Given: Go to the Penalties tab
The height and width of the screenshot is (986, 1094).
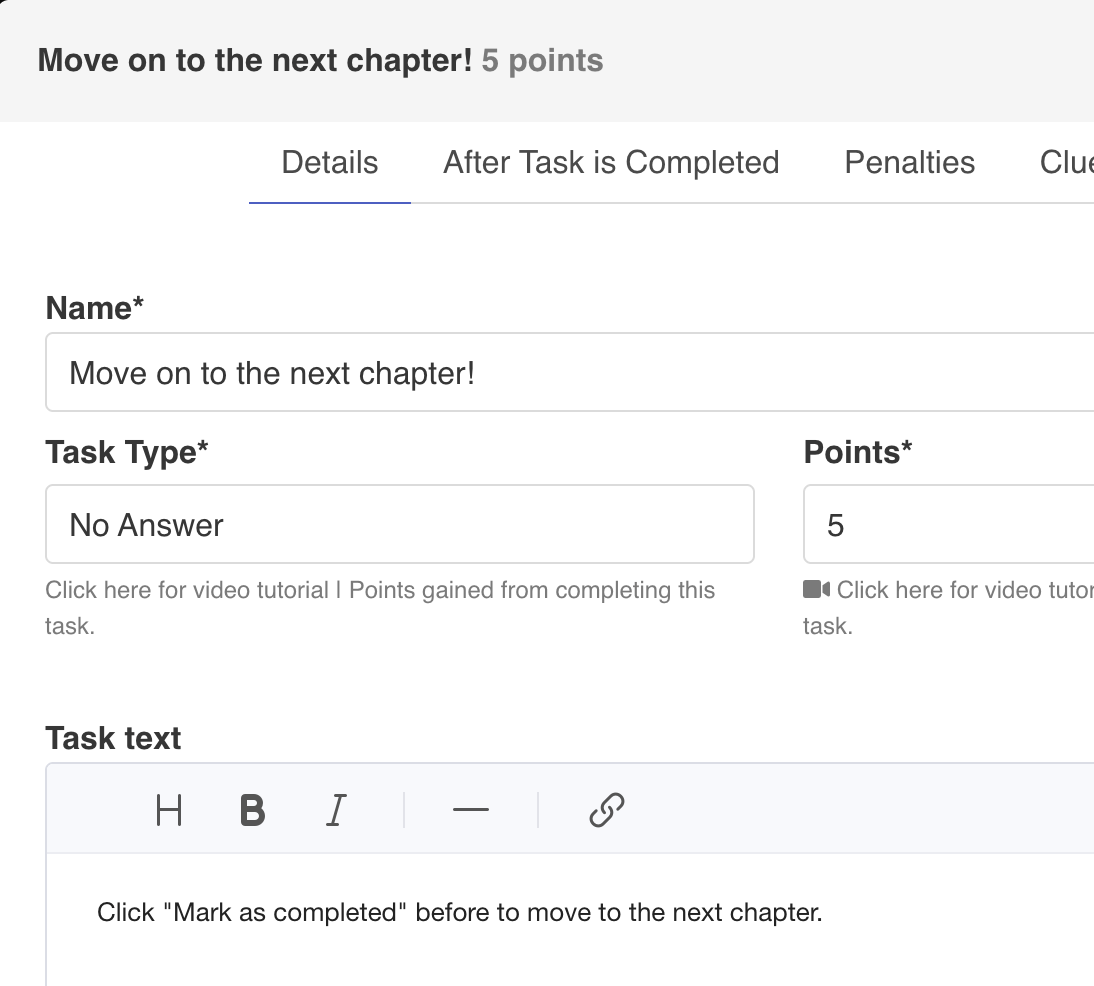Looking at the screenshot, I should click(x=909, y=163).
